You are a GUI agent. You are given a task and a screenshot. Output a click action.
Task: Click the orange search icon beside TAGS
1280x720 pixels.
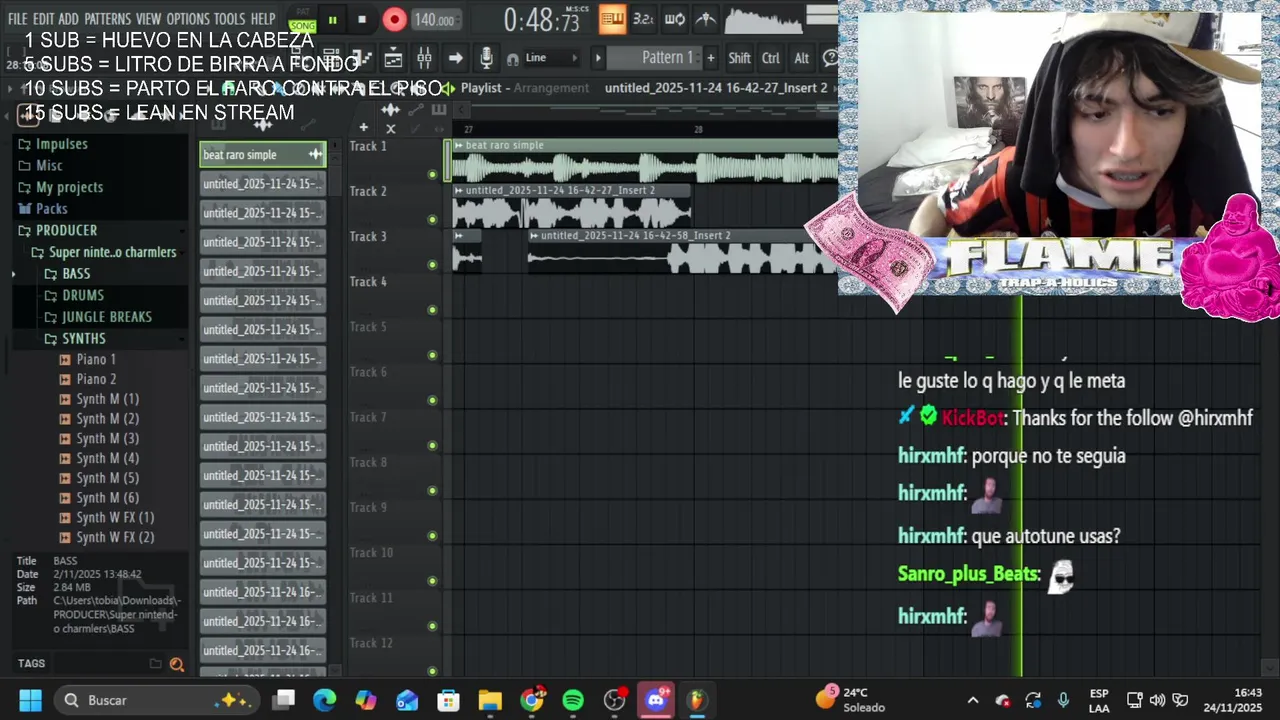click(177, 664)
